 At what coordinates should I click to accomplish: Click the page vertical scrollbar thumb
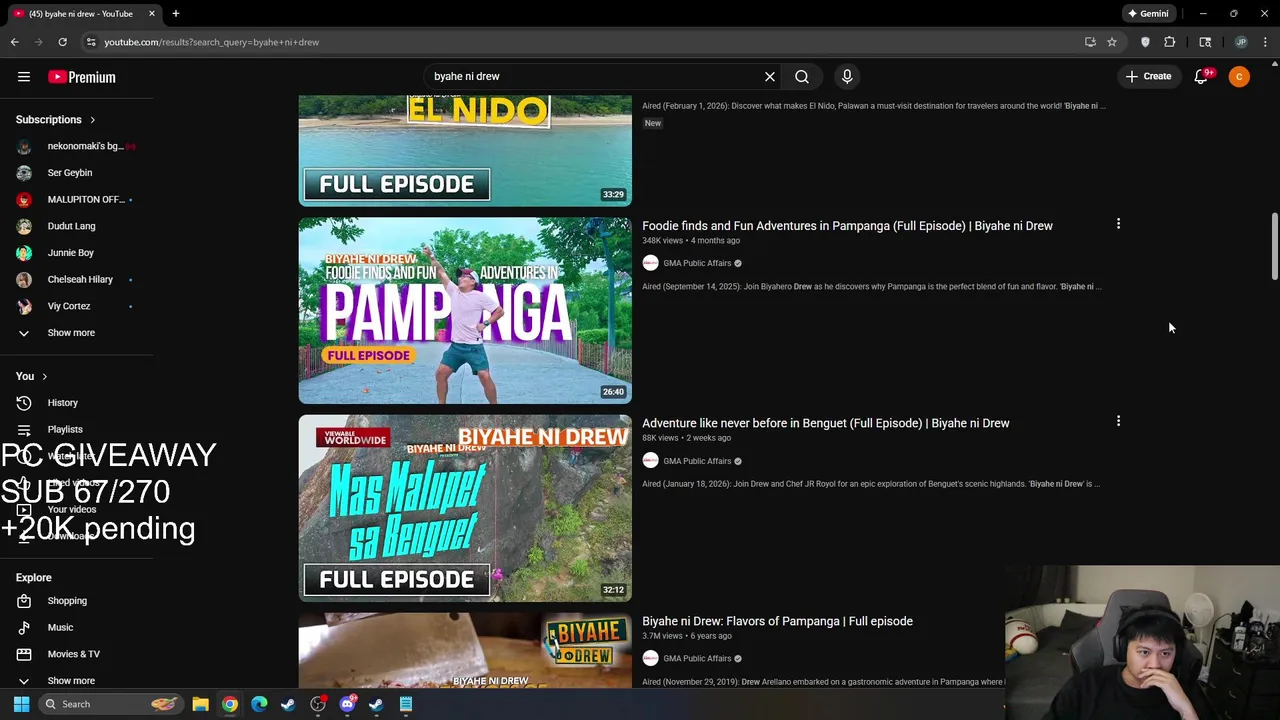[x=1274, y=246]
